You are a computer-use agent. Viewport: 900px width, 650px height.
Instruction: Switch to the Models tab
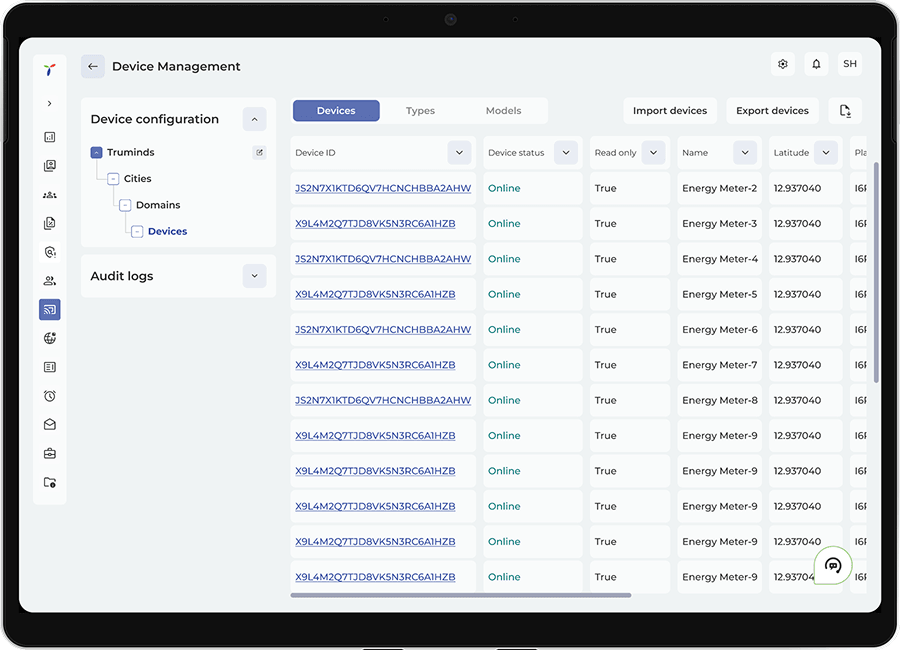503,111
